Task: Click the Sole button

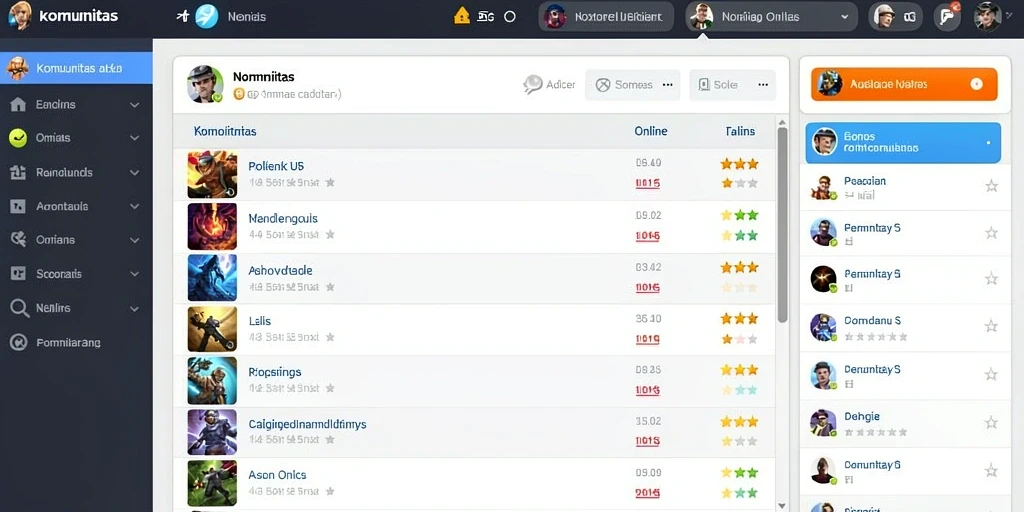Action: tap(732, 85)
